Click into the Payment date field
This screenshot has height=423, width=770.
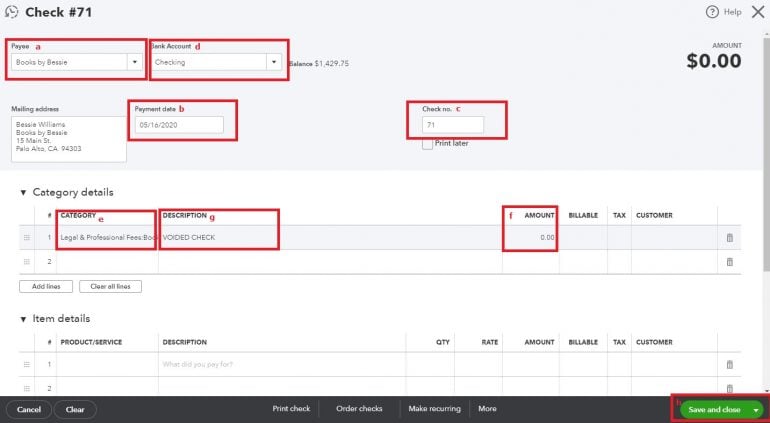point(178,125)
